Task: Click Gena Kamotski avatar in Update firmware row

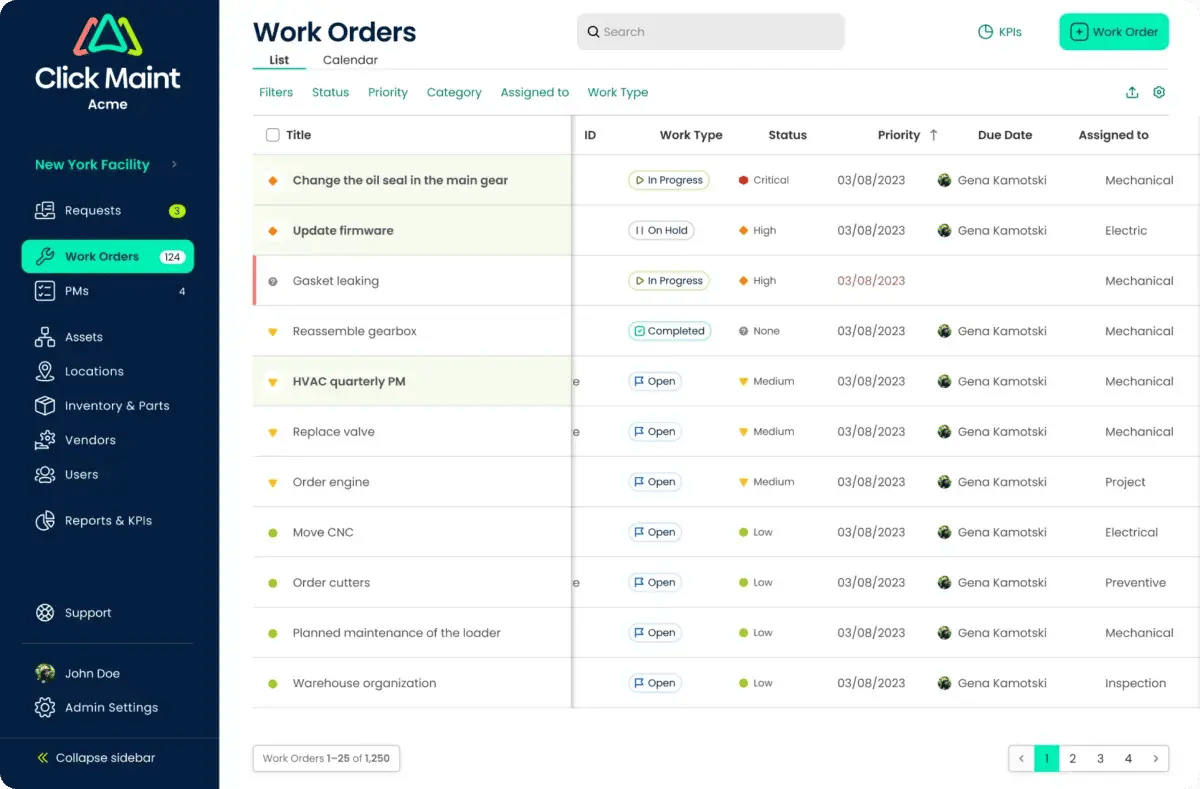Action: [944, 230]
